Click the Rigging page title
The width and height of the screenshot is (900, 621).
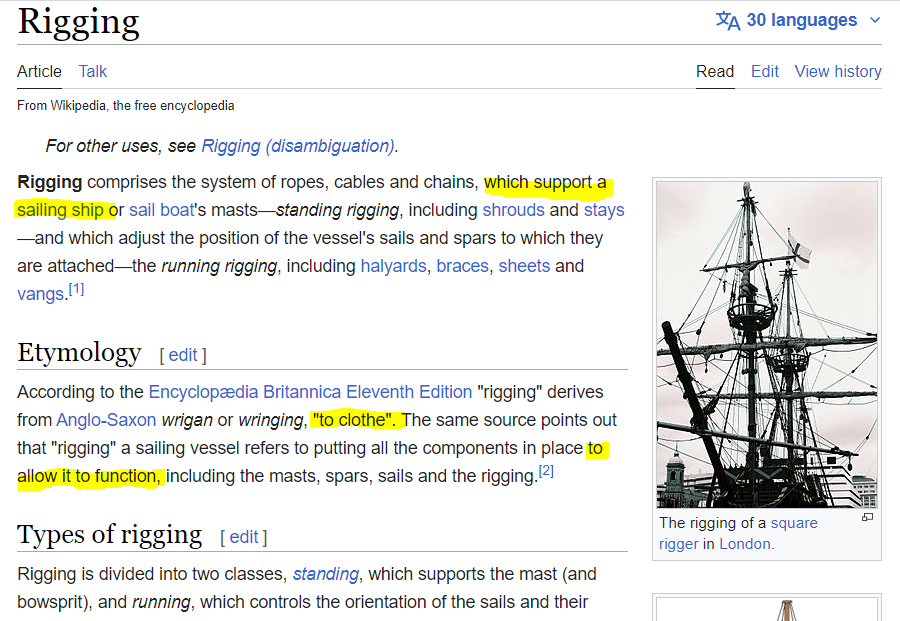(x=79, y=23)
